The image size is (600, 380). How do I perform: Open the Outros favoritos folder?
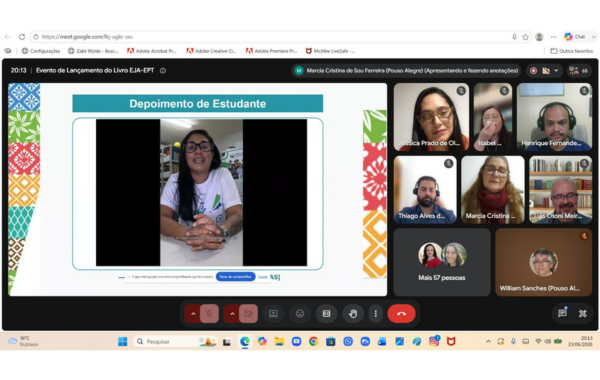pos(572,51)
